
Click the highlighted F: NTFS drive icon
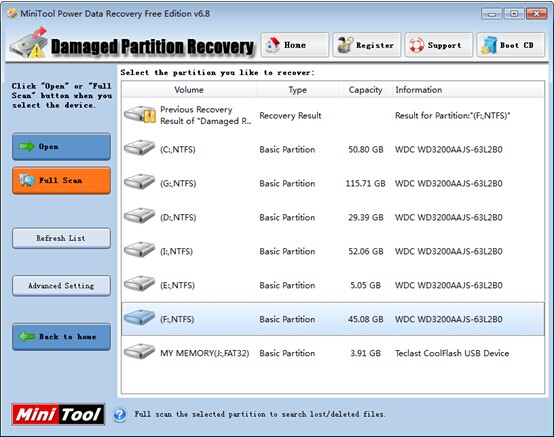tap(140, 317)
